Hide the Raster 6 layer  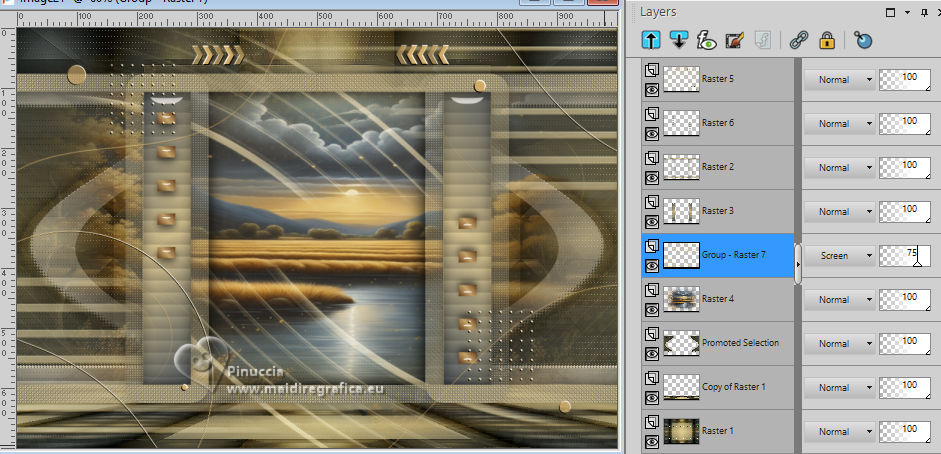pyautogui.click(x=652, y=133)
